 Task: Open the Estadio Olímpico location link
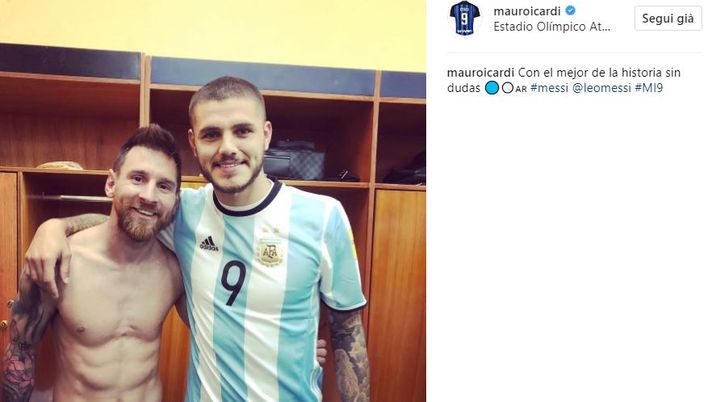[x=552, y=27]
